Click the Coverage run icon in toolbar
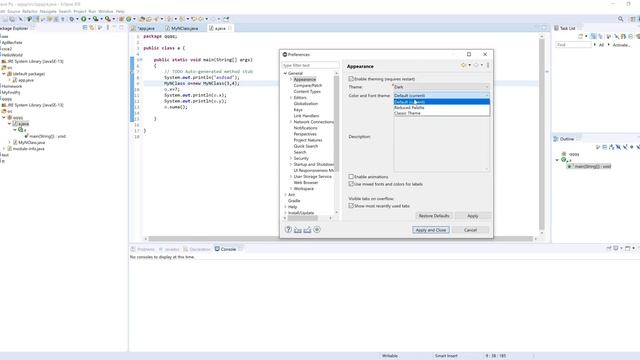Screen dimensions: 640x360 click(96, 19)
